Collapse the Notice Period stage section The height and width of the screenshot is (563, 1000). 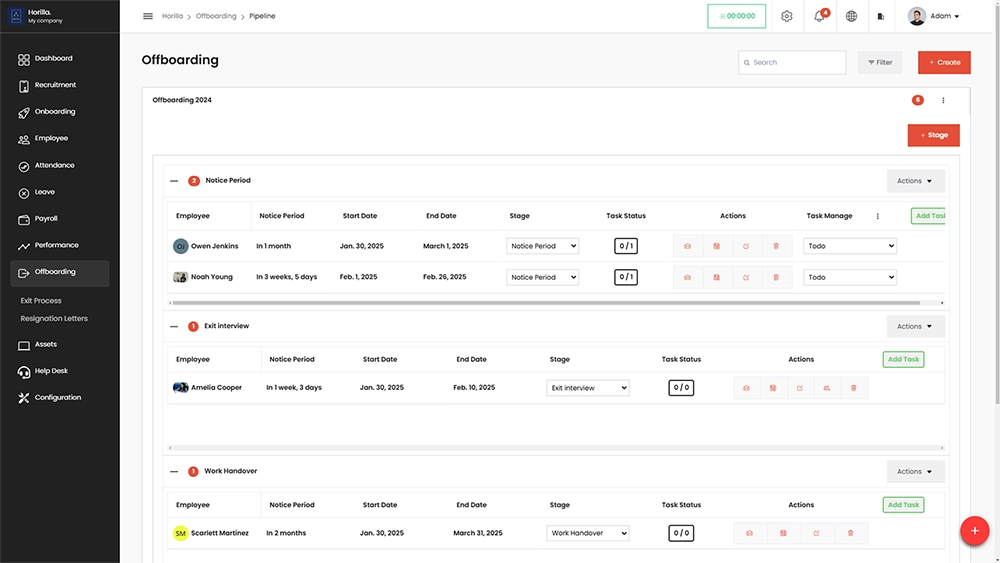coord(174,181)
